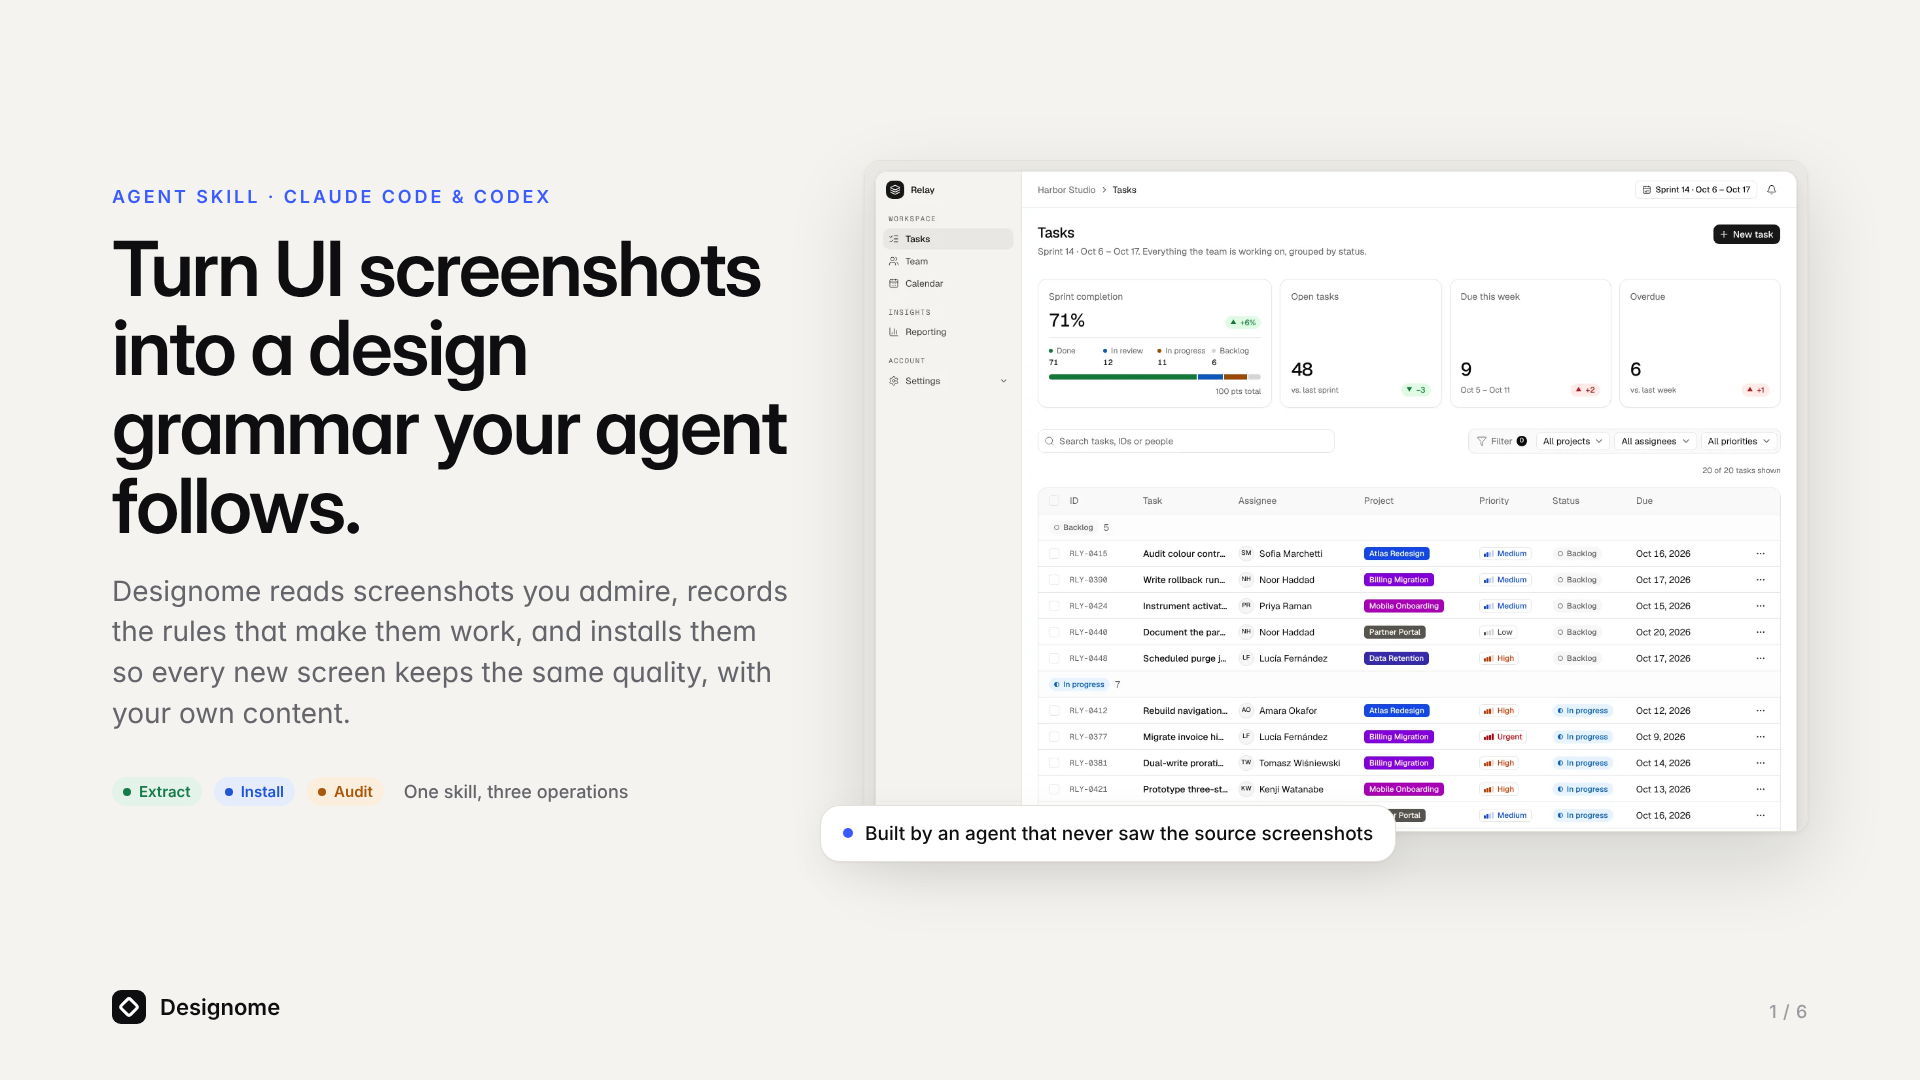Click the Extract operation pill

[x=157, y=792]
